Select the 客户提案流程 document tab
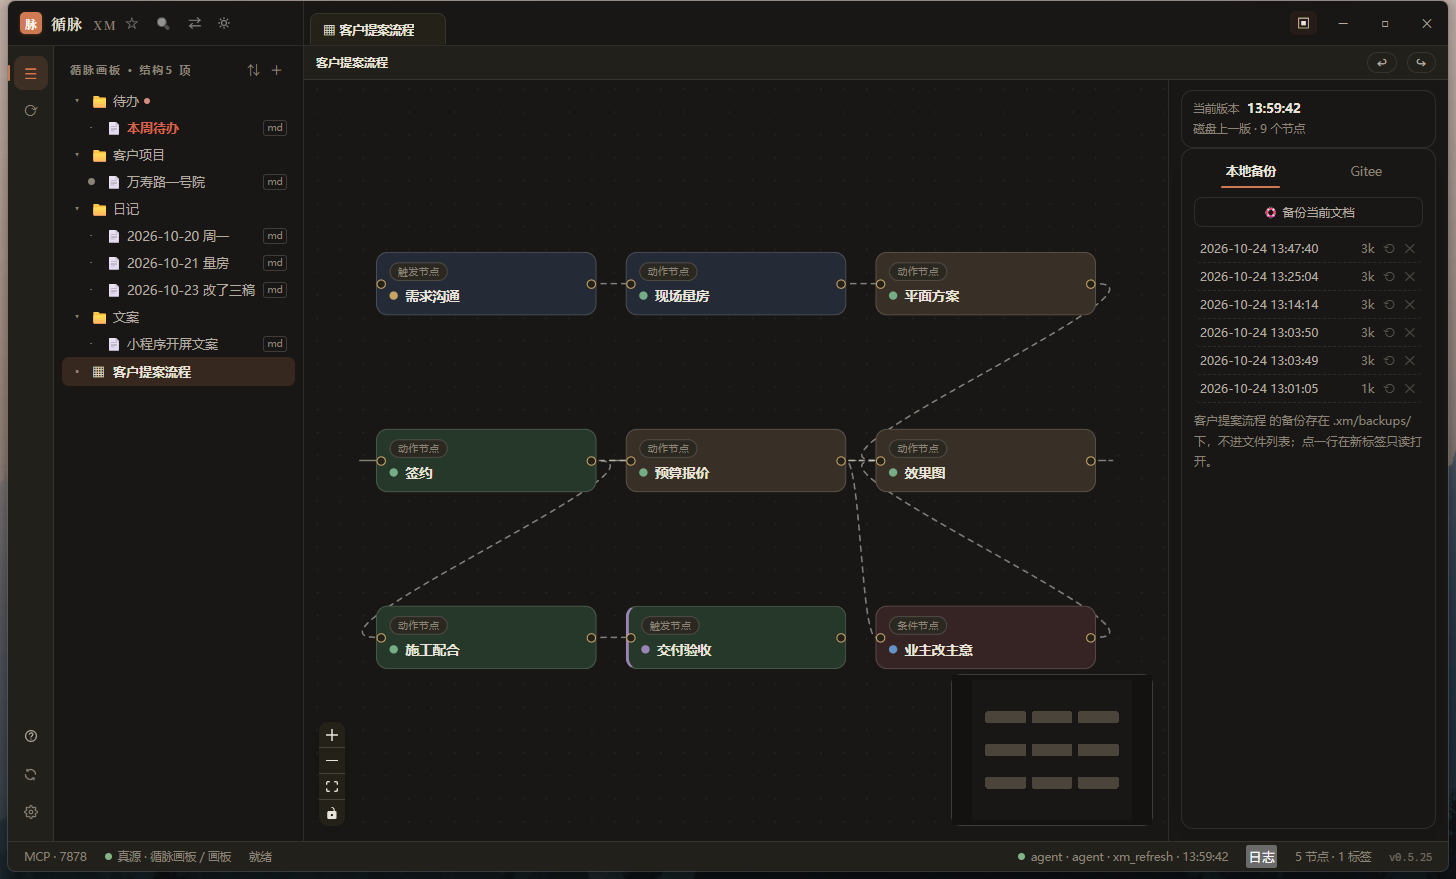The image size is (1456, 879). click(x=377, y=30)
